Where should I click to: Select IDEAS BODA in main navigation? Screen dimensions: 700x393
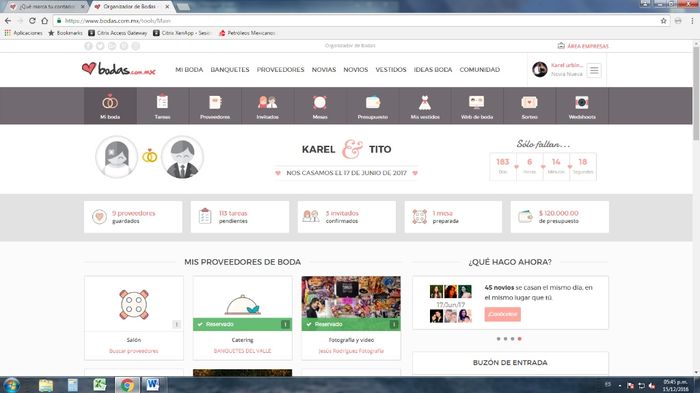point(433,70)
